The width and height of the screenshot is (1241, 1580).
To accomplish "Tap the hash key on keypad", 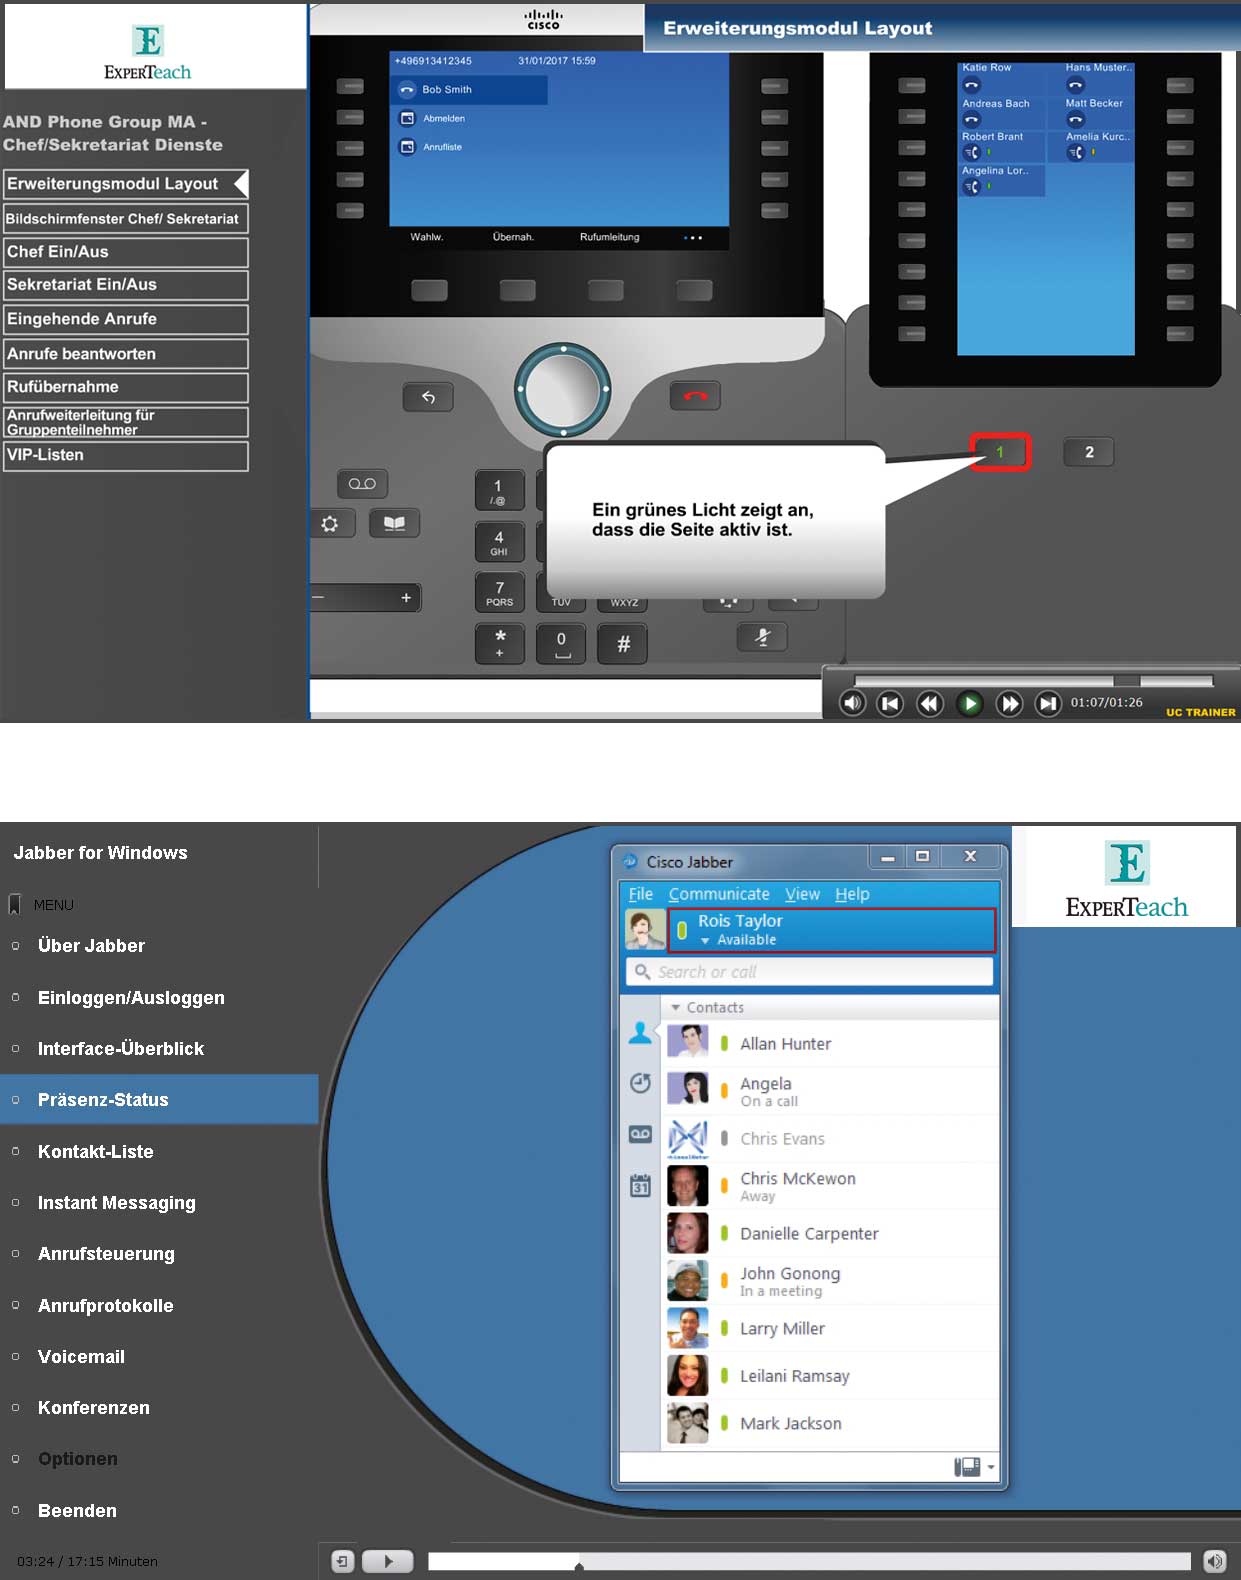I will [622, 643].
